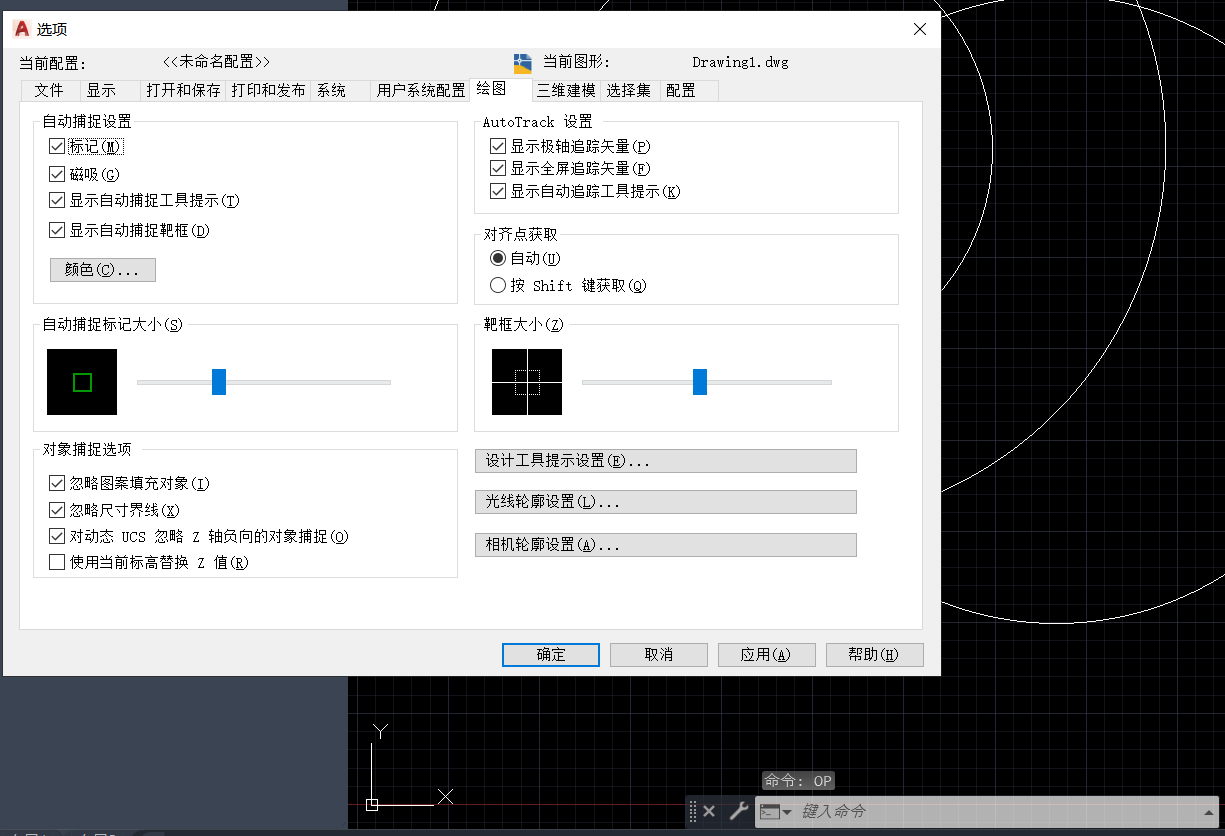The image size is (1225, 836).
Task: Click the crosshair aperture preview image
Action: click(x=526, y=381)
